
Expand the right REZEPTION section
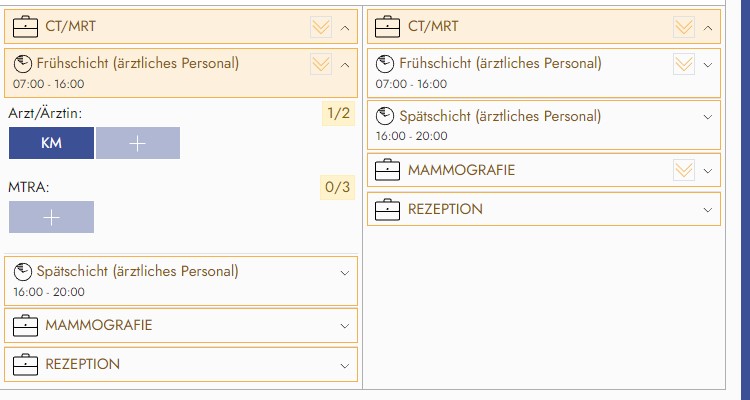coord(708,210)
